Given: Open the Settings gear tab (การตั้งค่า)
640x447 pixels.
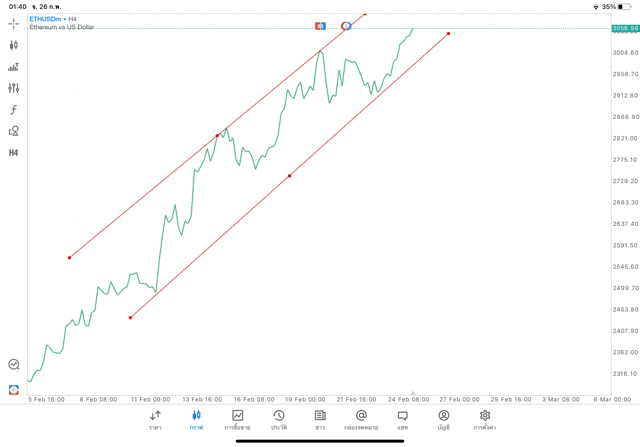Looking at the screenshot, I should point(485,419).
